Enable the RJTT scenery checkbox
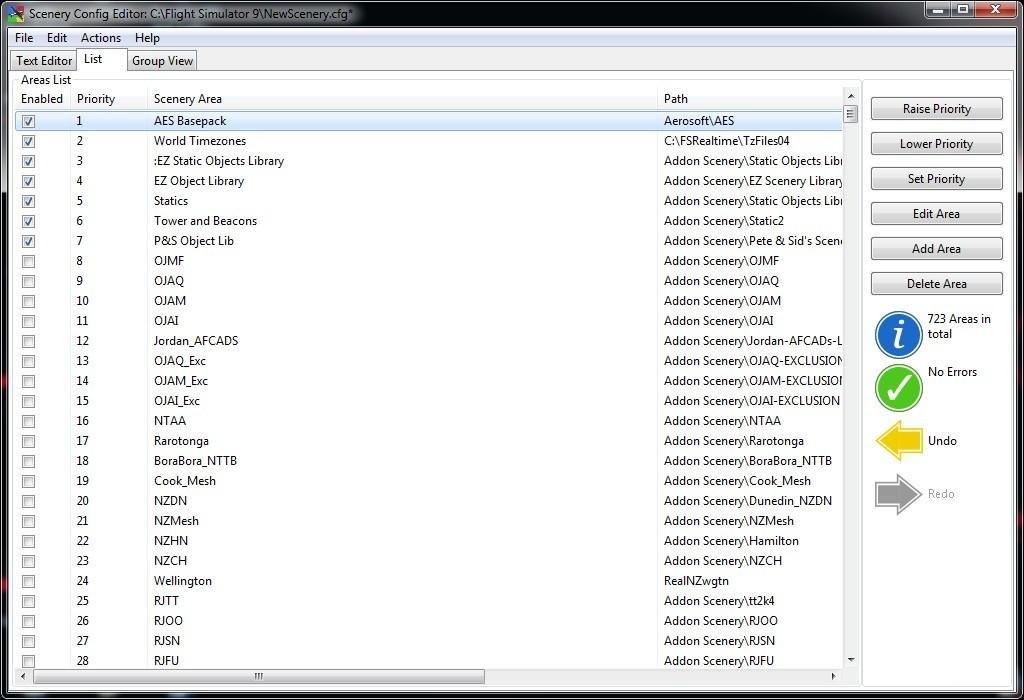The image size is (1024, 700). coord(28,601)
